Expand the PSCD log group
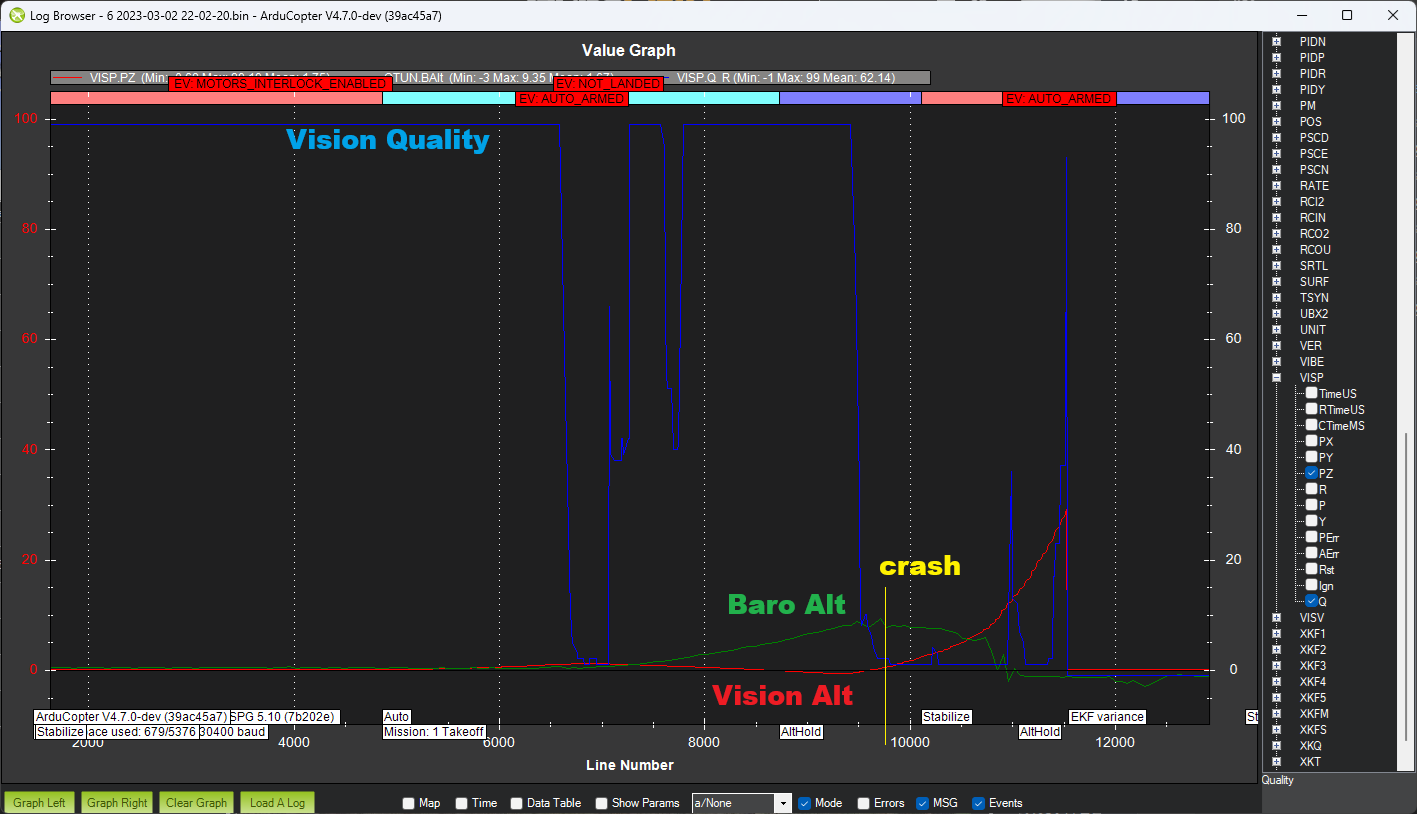The width and height of the screenshot is (1417, 814). [1276, 138]
